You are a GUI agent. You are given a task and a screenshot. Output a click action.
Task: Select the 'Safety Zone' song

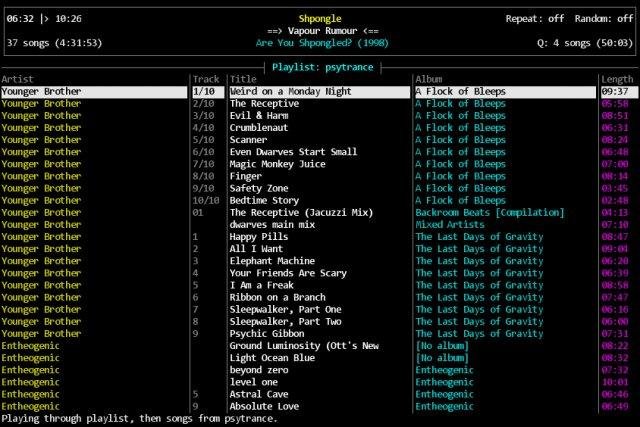259,189
